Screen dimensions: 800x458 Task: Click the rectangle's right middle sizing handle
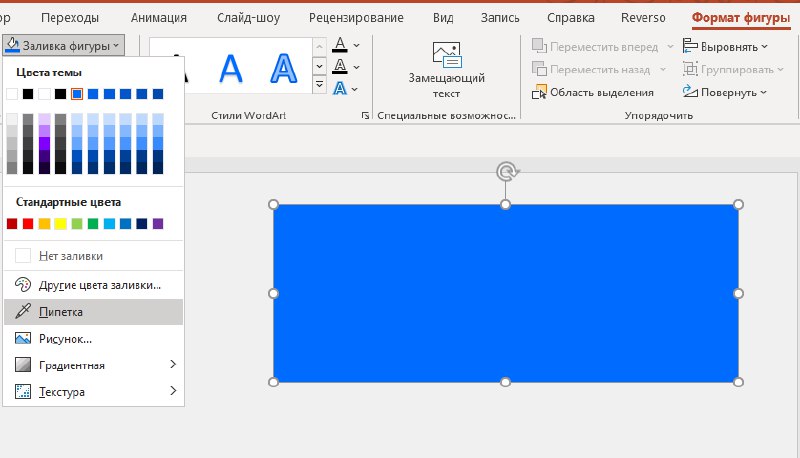point(738,293)
